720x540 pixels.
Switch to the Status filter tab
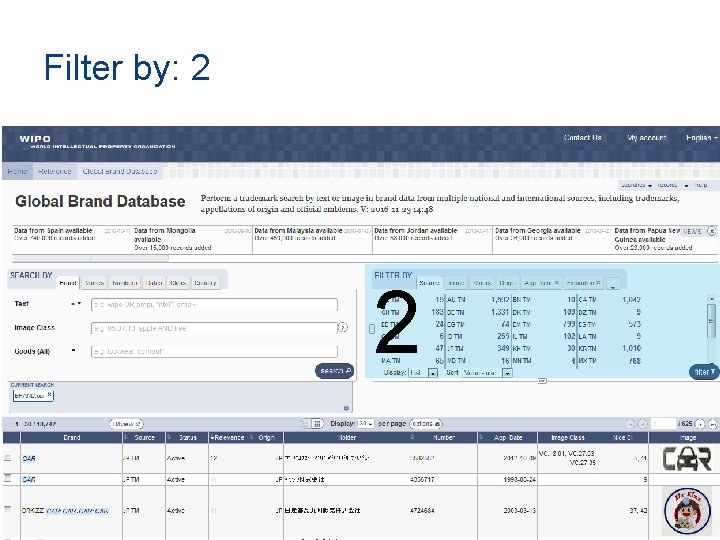482,283
